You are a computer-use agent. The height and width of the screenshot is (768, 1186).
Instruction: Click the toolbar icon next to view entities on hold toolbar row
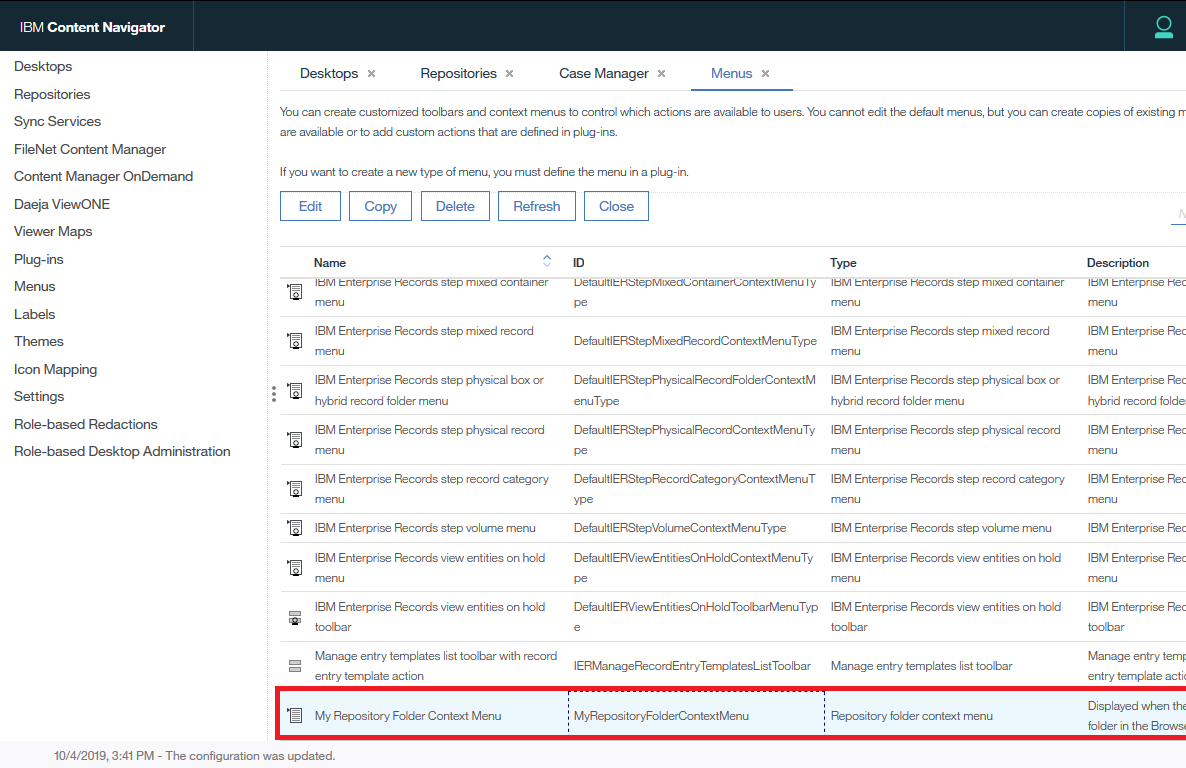coord(295,616)
